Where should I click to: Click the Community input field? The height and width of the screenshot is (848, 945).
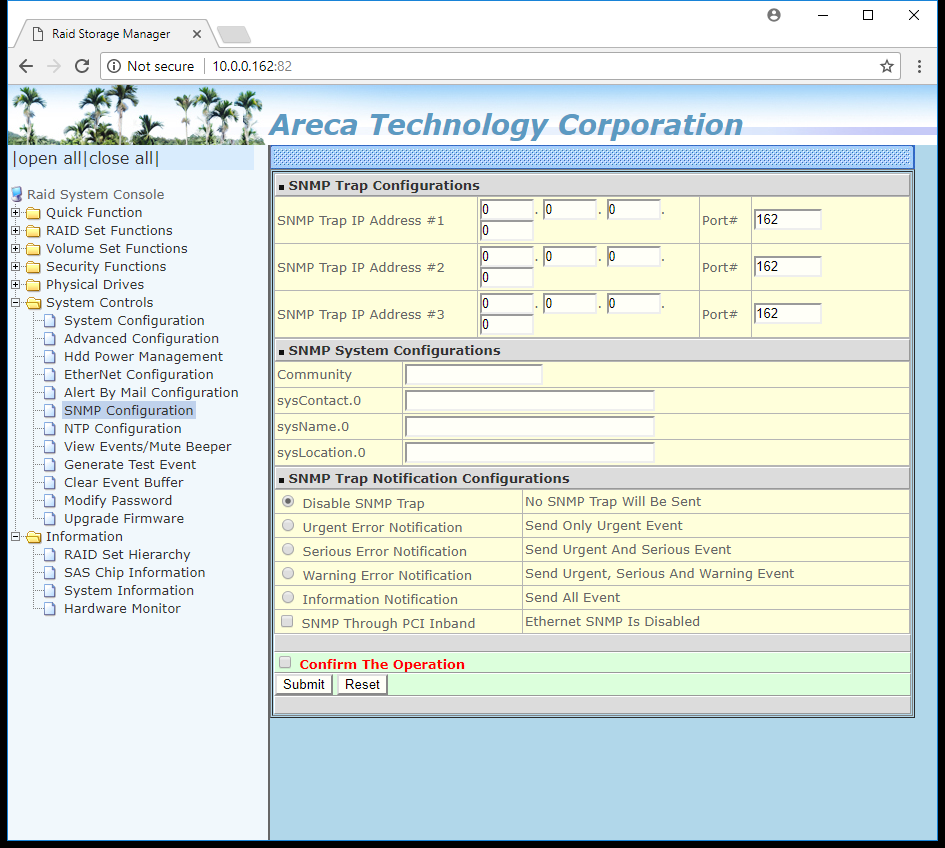[474, 374]
